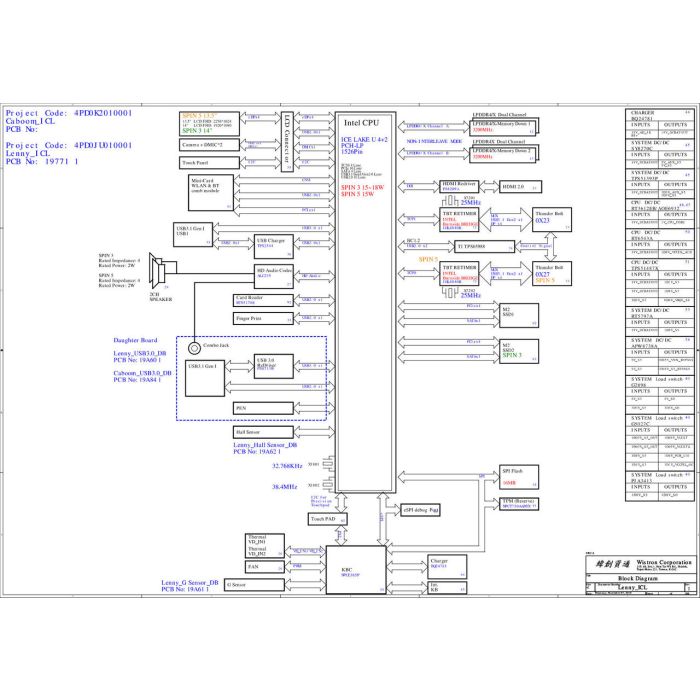This screenshot has width=700, height=700.
Task: Select the LPDDR4X Memory Down 2 block
Action: click(x=503, y=154)
